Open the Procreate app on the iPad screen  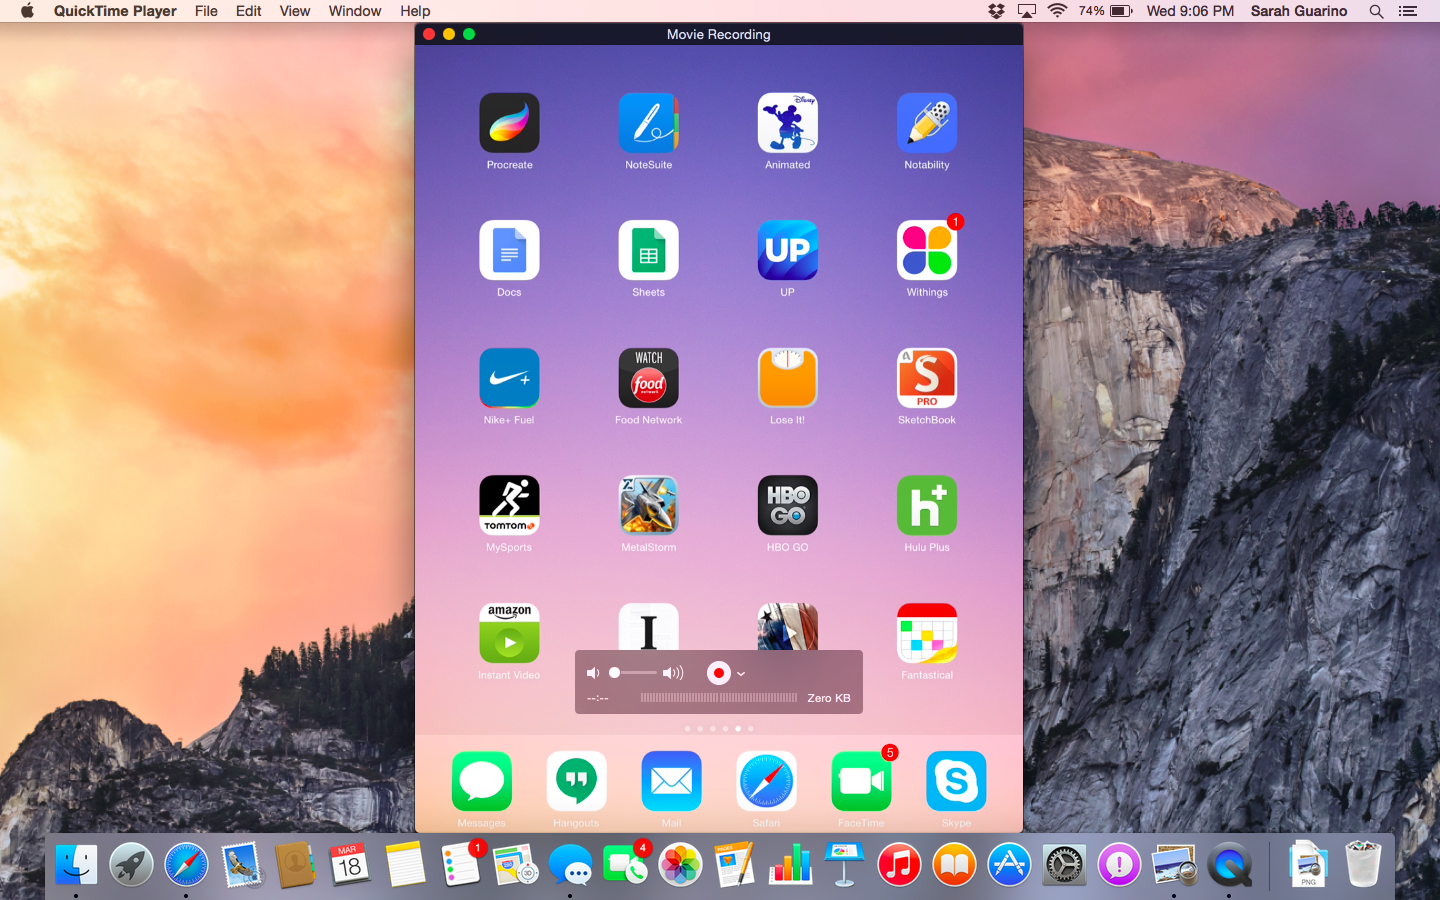click(509, 123)
